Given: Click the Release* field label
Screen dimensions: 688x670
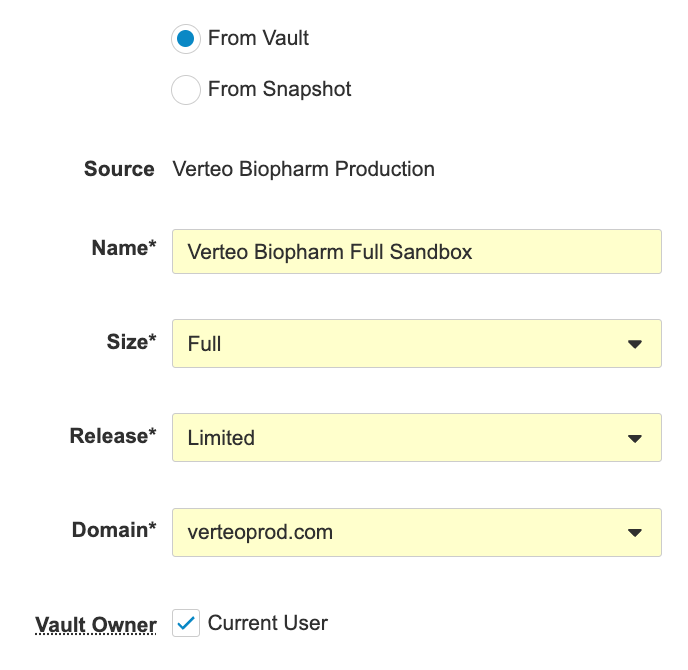Looking at the screenshot, I should 113,436.
